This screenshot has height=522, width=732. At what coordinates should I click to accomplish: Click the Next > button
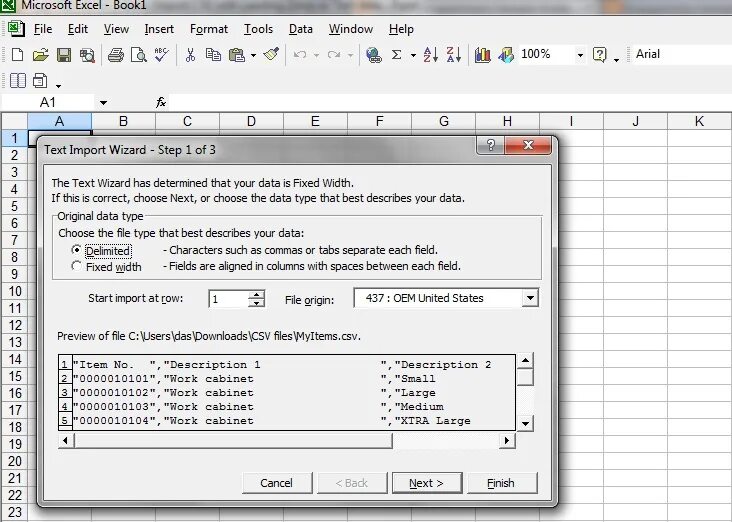pyautogui.click(x=427, y=483)
